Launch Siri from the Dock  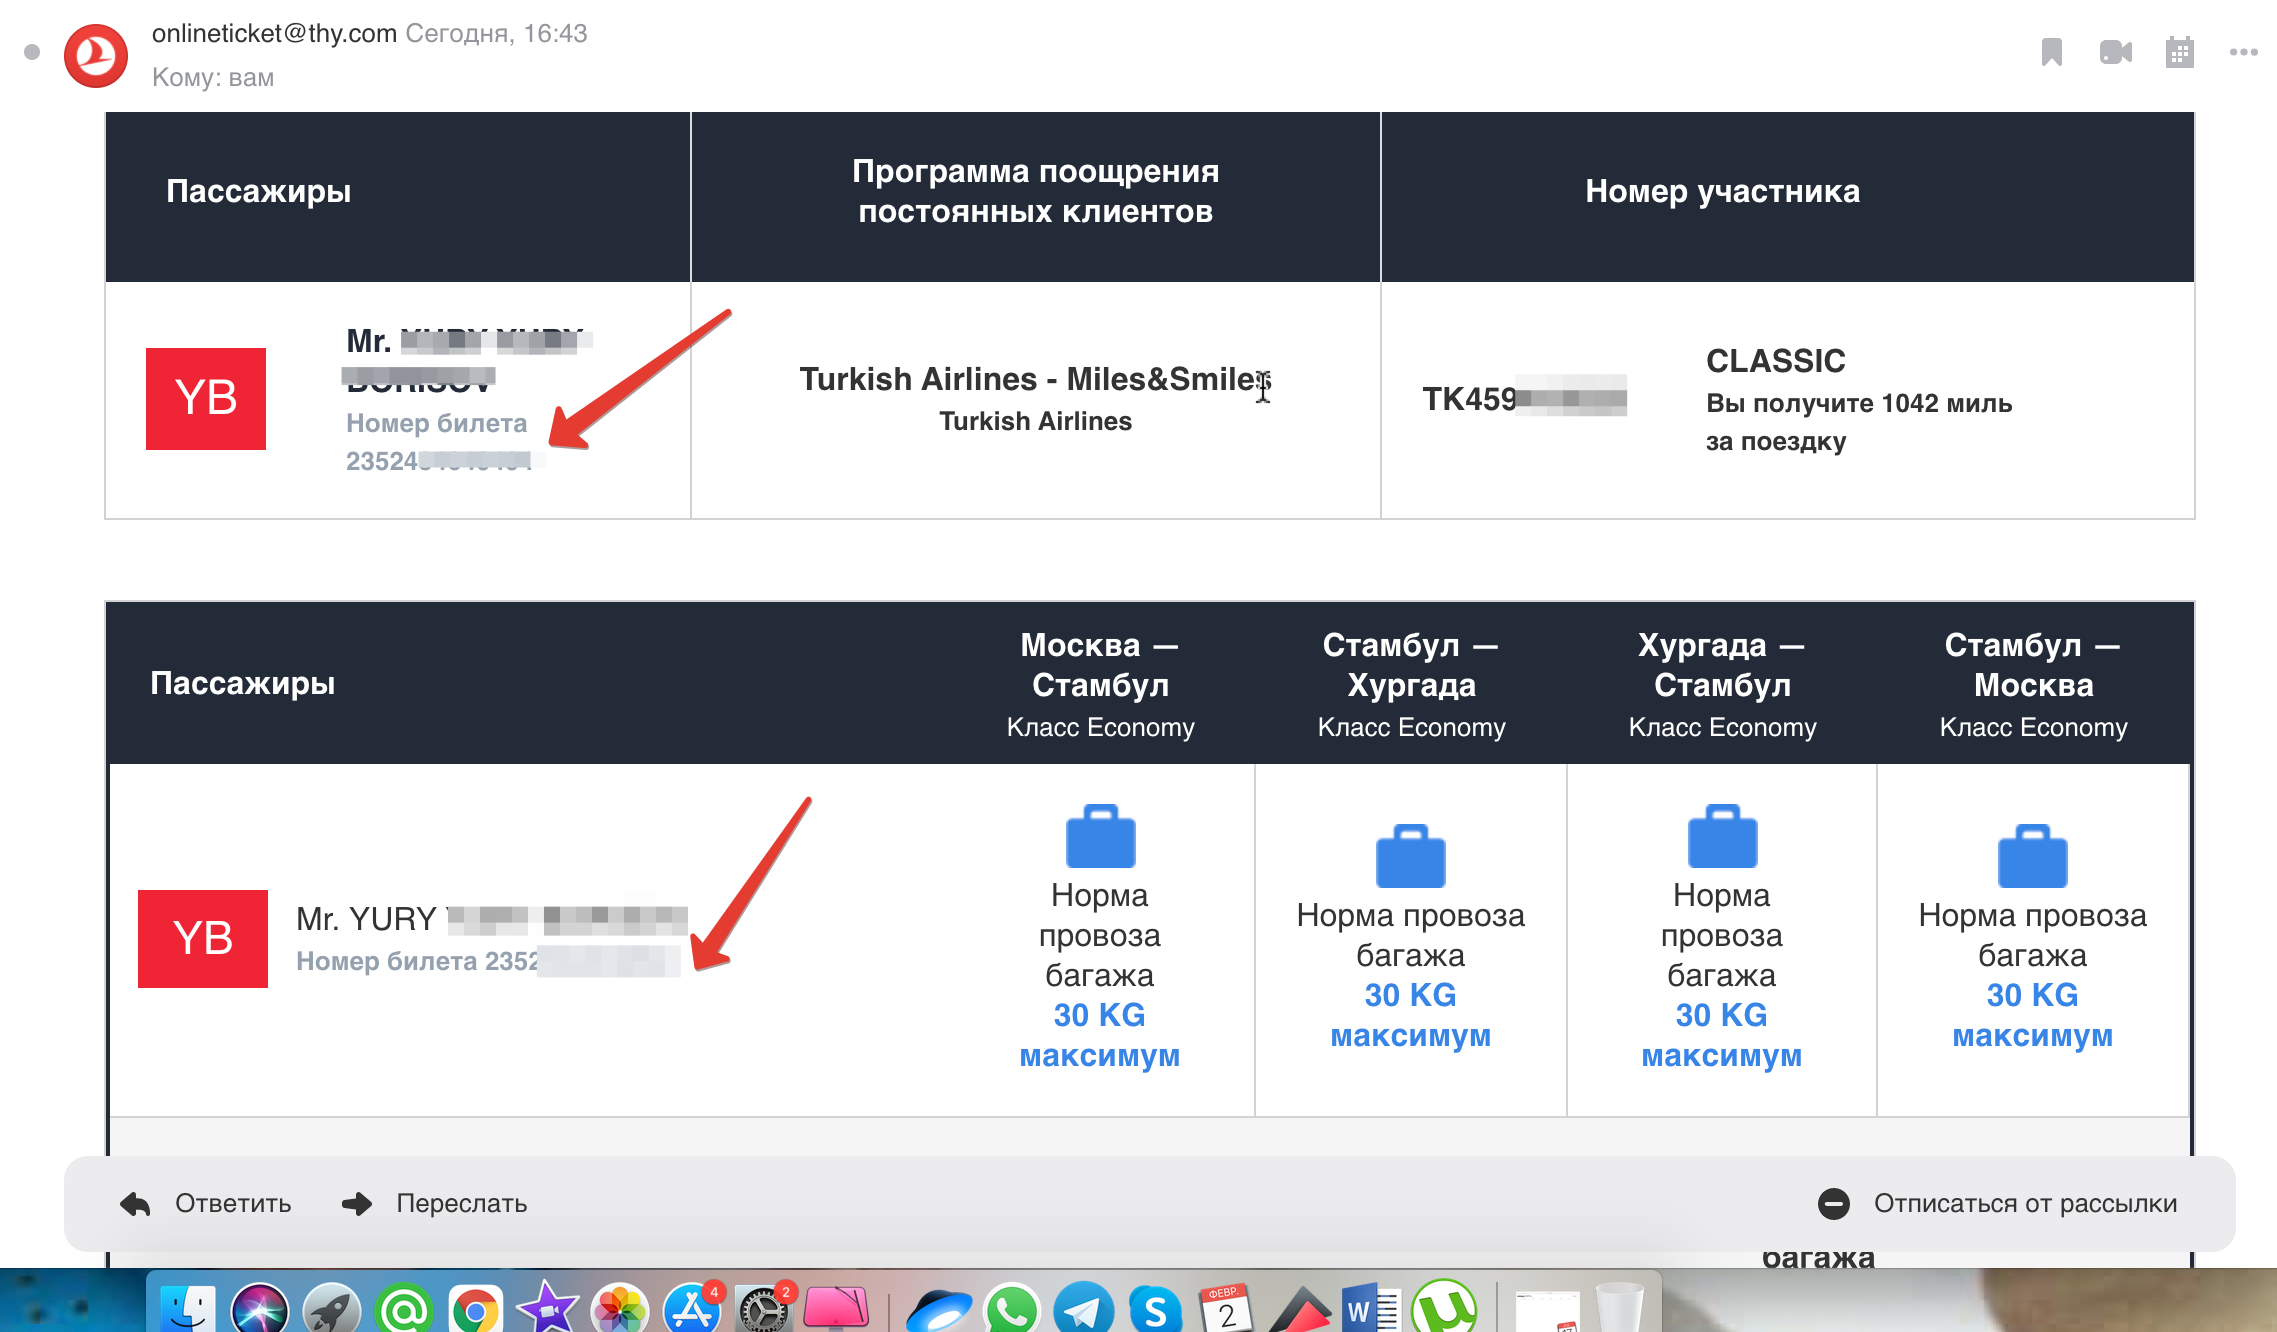click(x=260, y=1308)
